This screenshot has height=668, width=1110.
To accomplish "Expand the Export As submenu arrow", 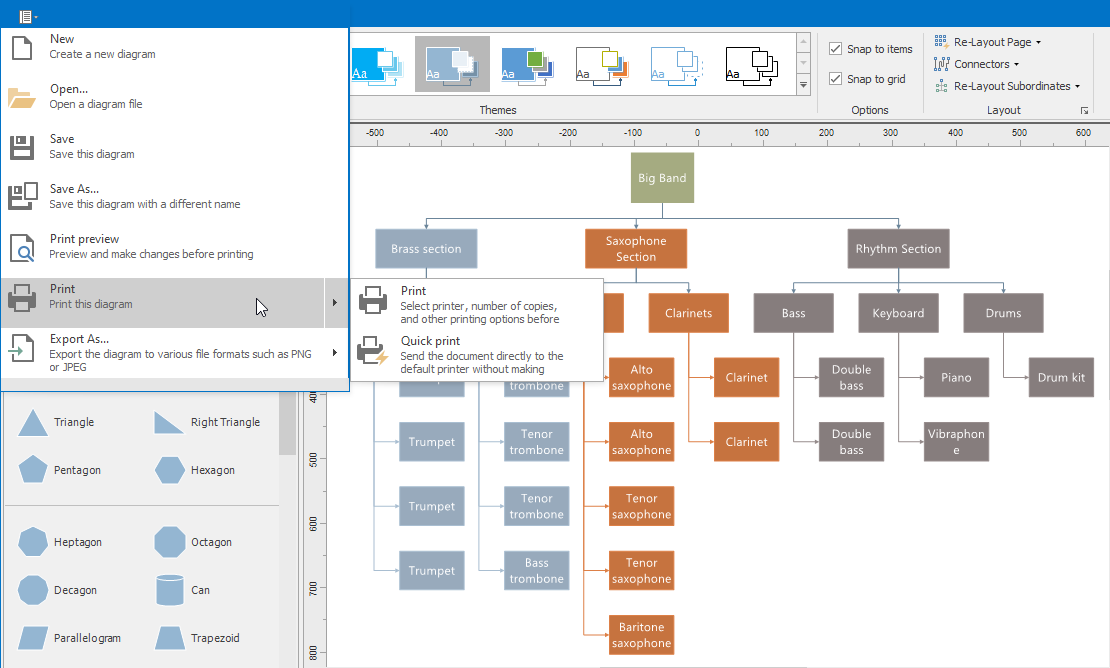I will coord(335,352).
